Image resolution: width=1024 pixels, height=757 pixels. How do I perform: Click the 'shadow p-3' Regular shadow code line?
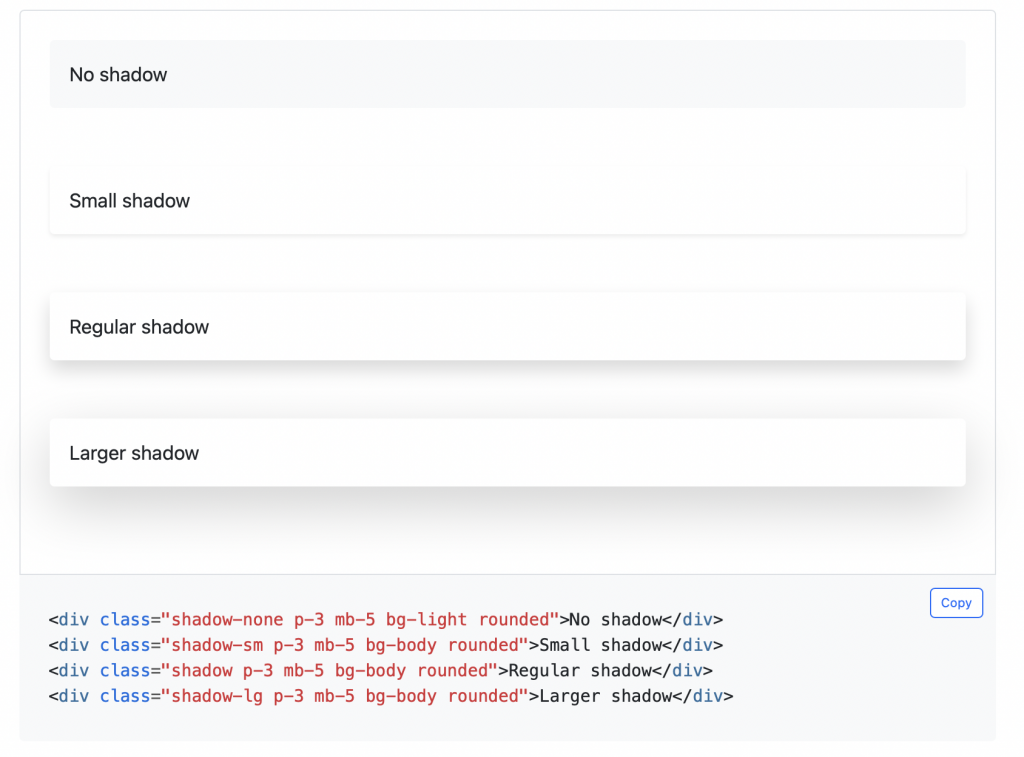tap(381, 670)
